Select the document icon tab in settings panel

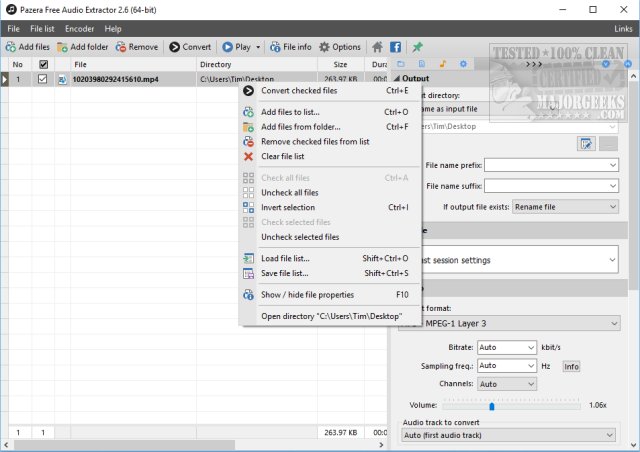[422, 64]
